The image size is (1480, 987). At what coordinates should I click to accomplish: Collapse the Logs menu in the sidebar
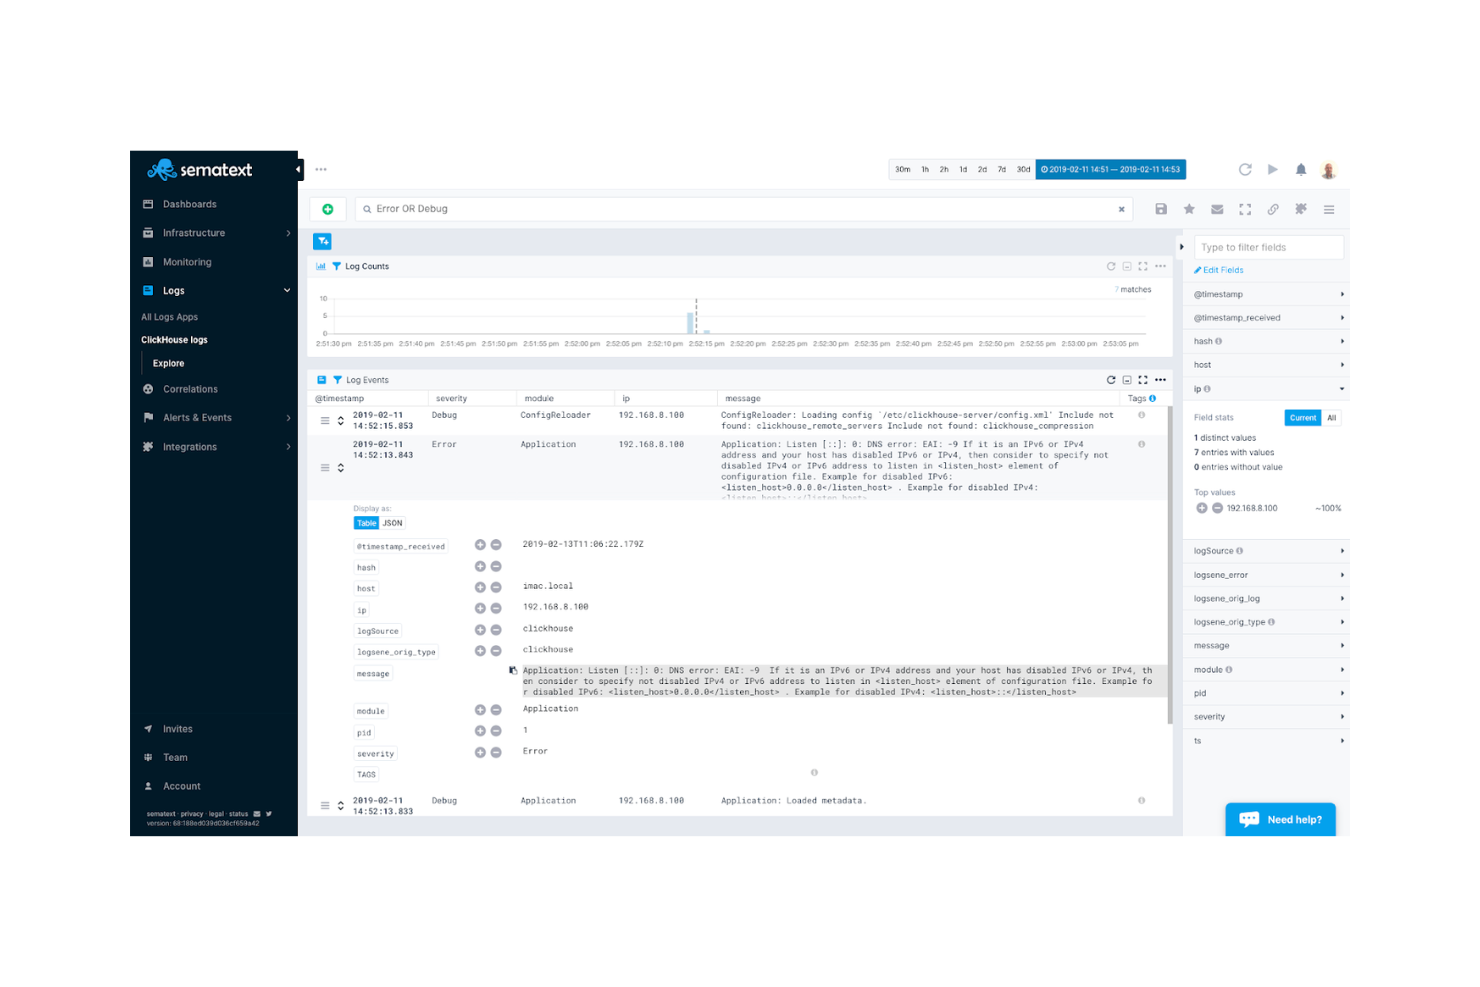coord(287,290)
